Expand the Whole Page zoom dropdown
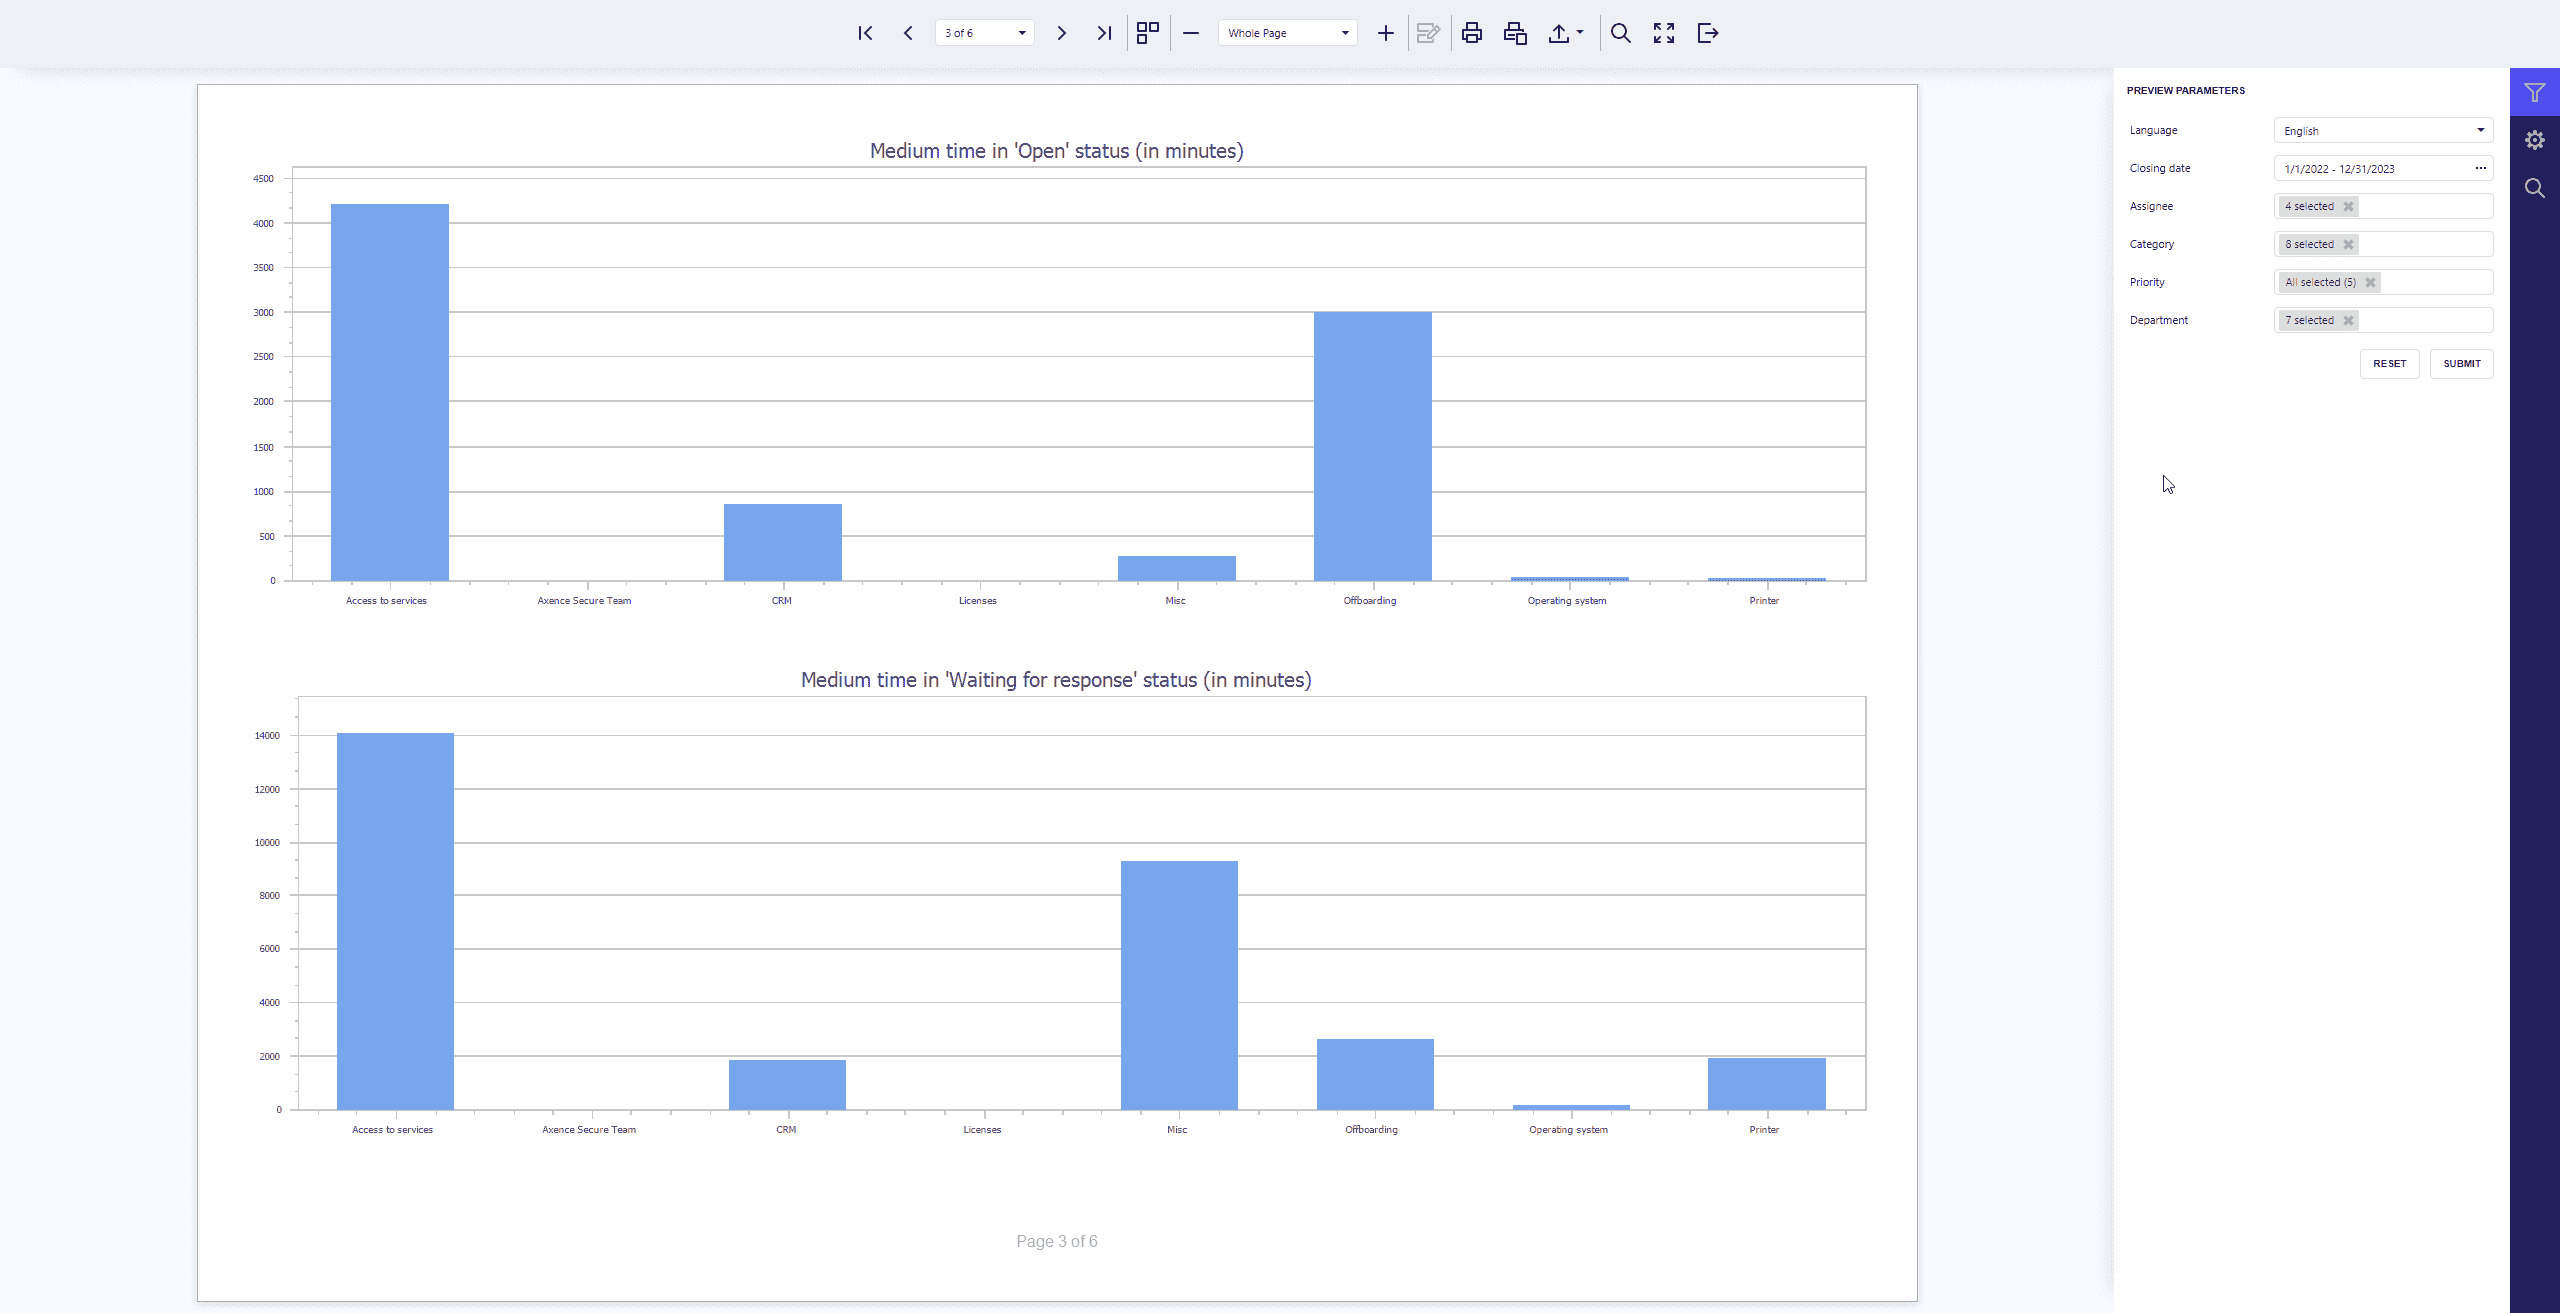 [1344, 33]
